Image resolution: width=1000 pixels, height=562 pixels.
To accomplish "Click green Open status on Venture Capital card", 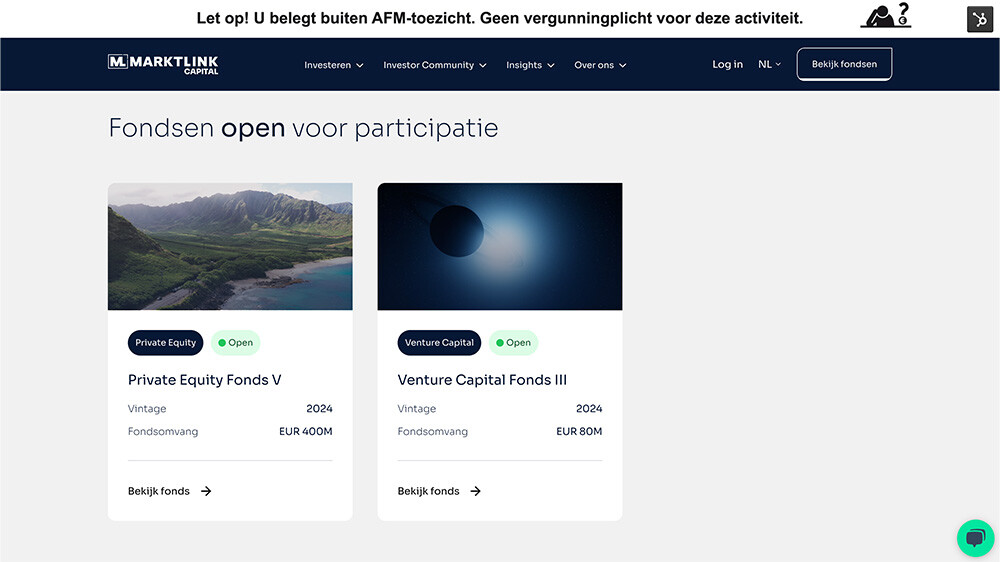I will 513,343.
